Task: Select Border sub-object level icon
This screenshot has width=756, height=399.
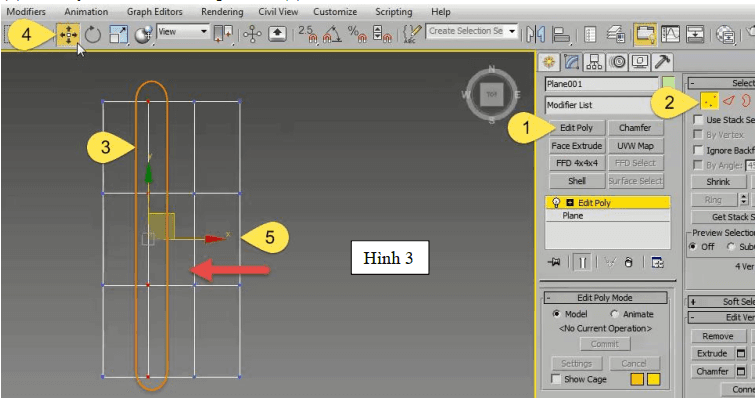Action: point(746,101)
